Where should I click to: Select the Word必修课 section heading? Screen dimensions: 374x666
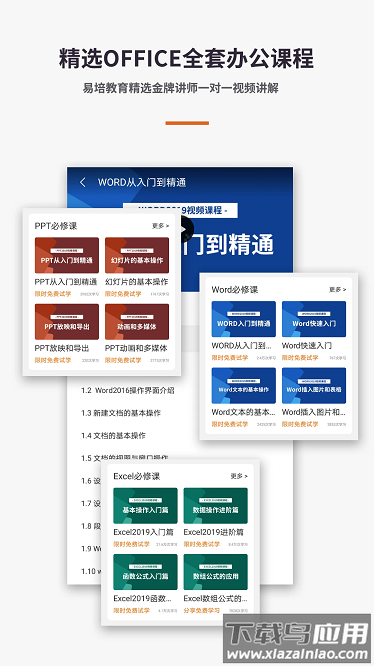[x=235, y=290]
